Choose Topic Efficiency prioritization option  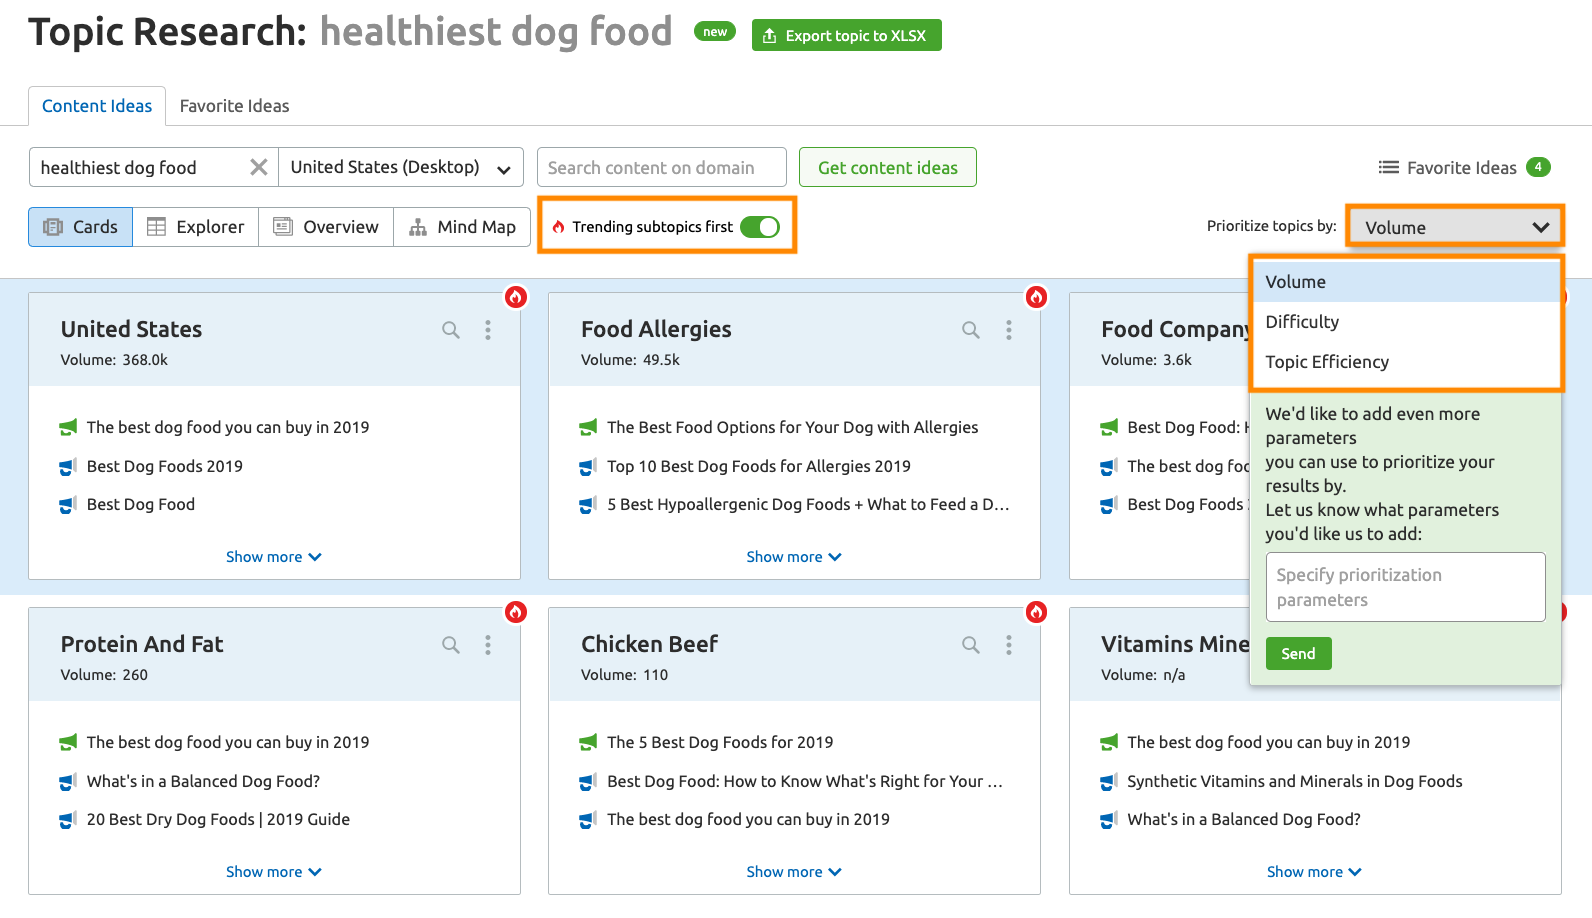coord(1327,362)
